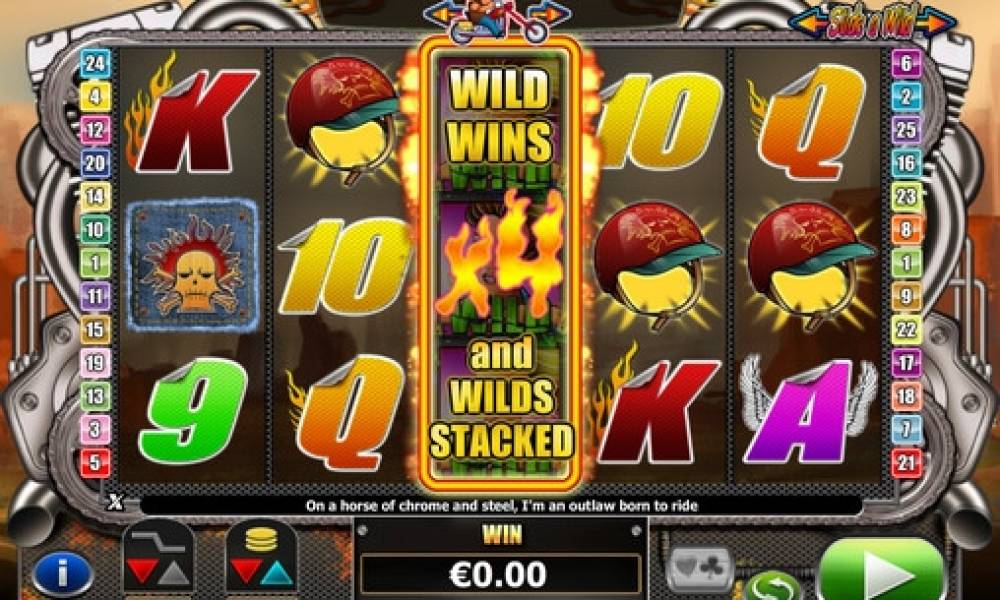Lower coin bet with red down arrow
1000x600 pixels.
tap(246, 571)
